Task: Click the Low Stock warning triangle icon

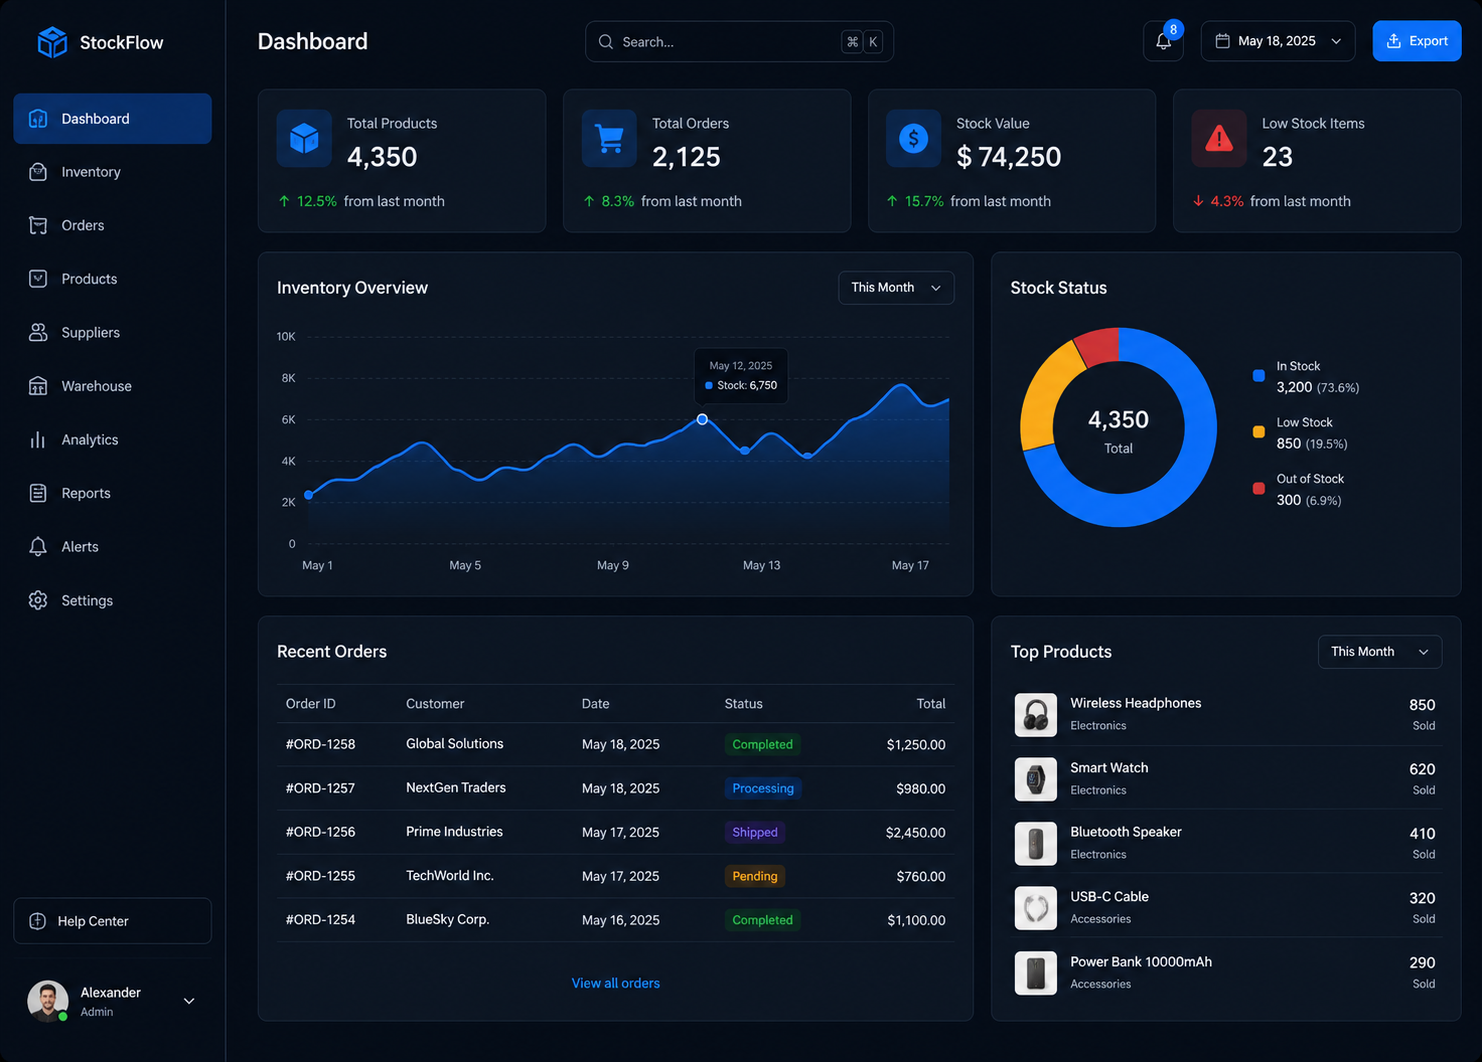Action: 1219,138
